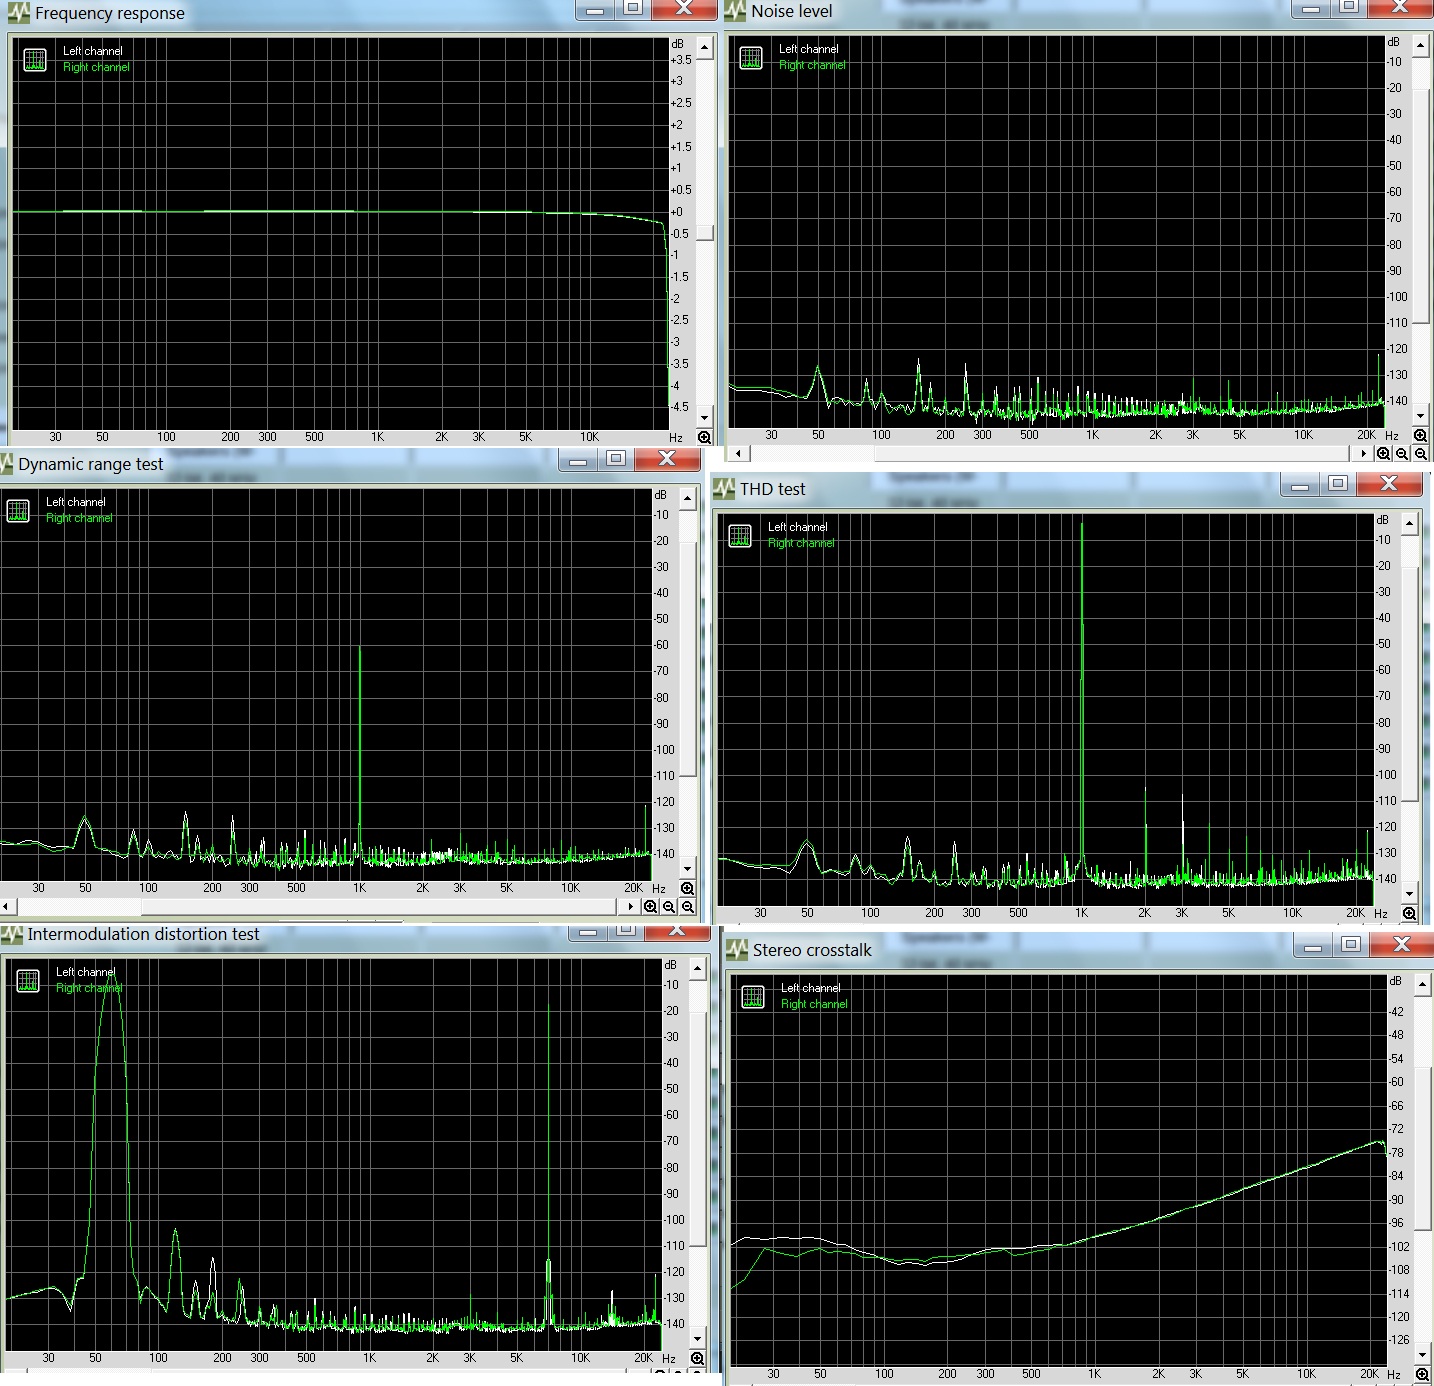Screen dimensions: 1434x1386
Task: Click scroll-up arrow in Frequency response window
Action: pos(705,47)
